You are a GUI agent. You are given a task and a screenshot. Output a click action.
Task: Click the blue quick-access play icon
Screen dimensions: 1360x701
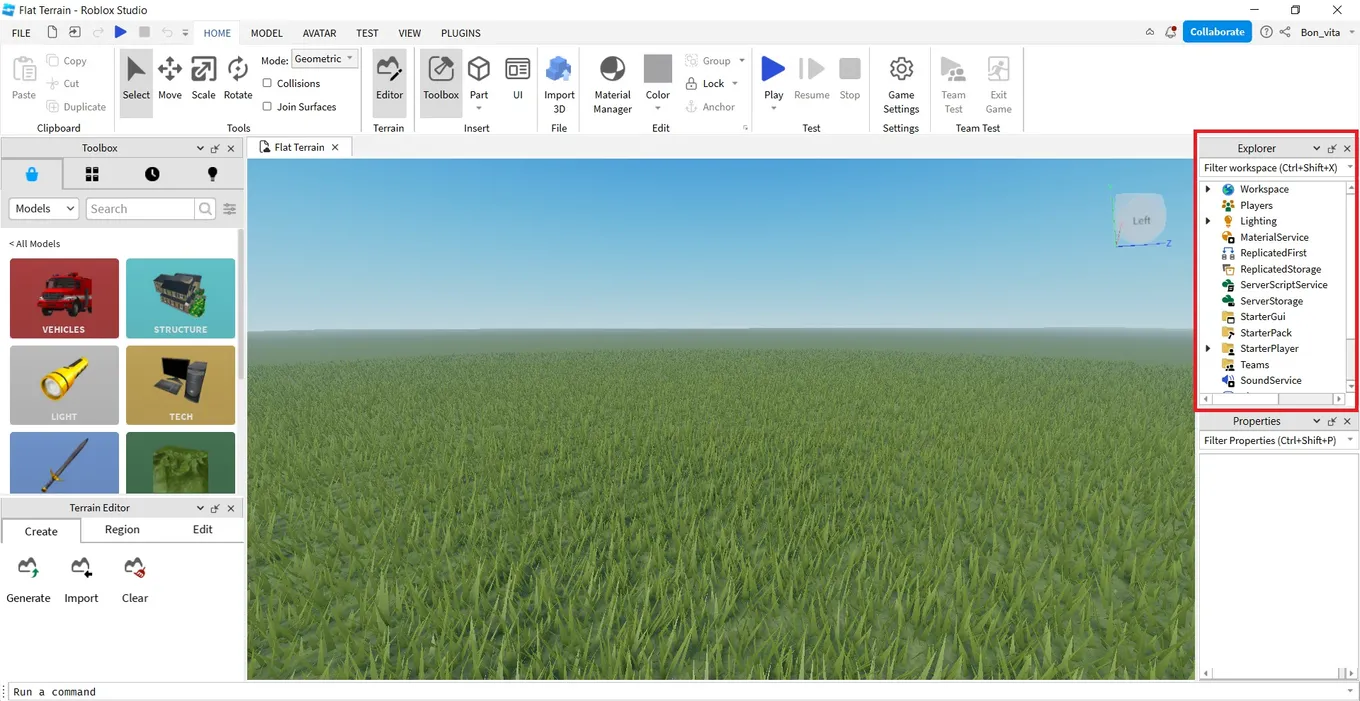[x=121, y=32]
